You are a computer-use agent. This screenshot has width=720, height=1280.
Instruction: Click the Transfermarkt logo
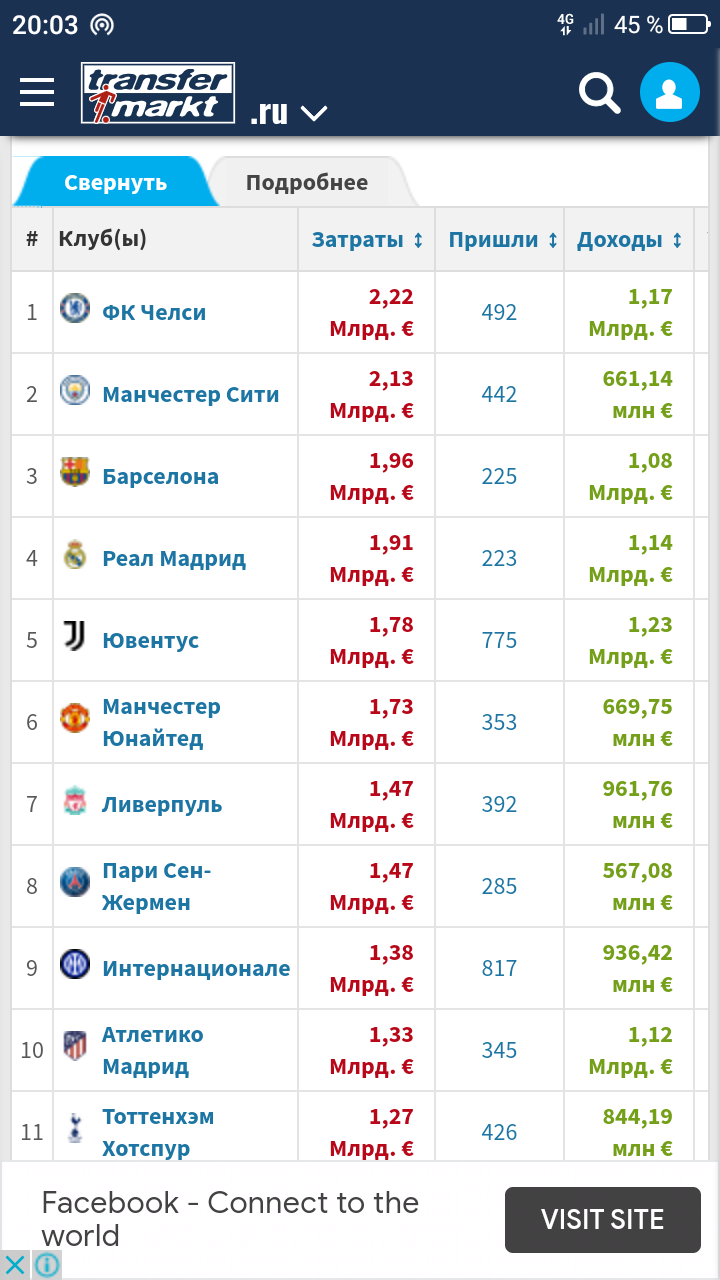158,94
